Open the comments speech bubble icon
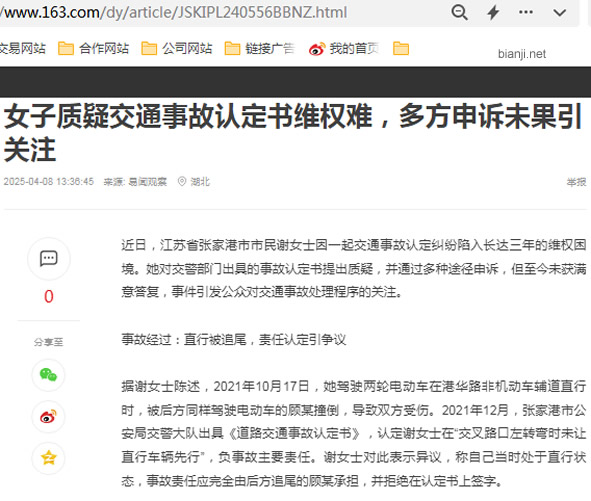The height and width of the screenshot is (501, 591). coord(49,259)
